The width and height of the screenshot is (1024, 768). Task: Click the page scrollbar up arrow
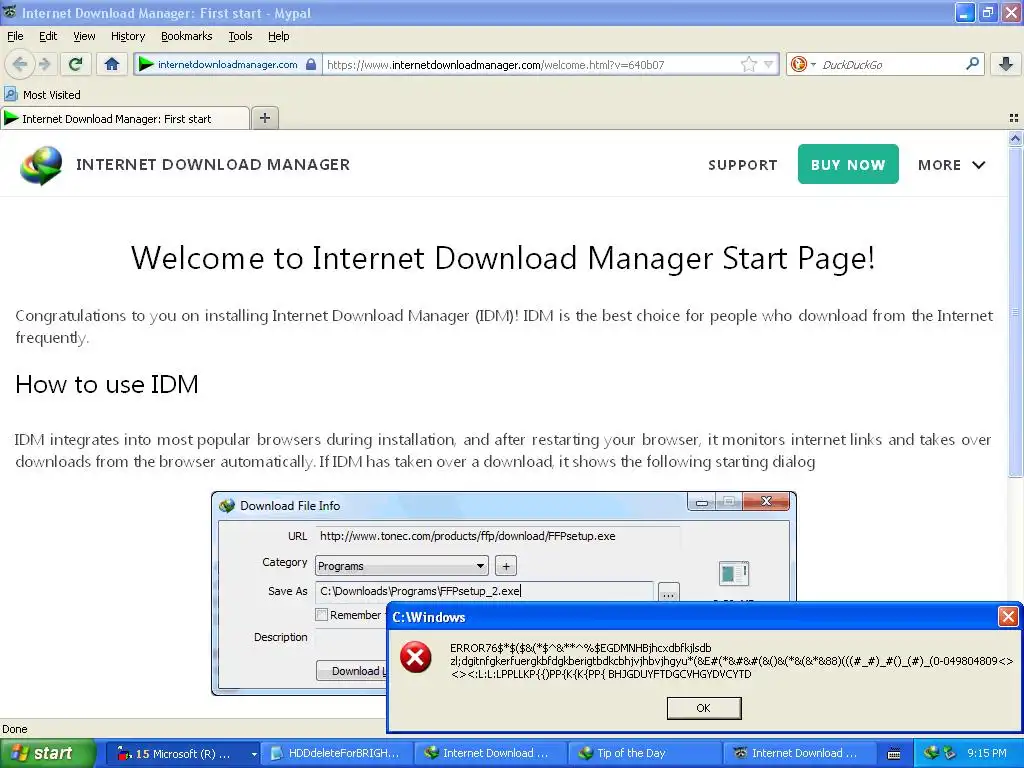point(1015,138)
